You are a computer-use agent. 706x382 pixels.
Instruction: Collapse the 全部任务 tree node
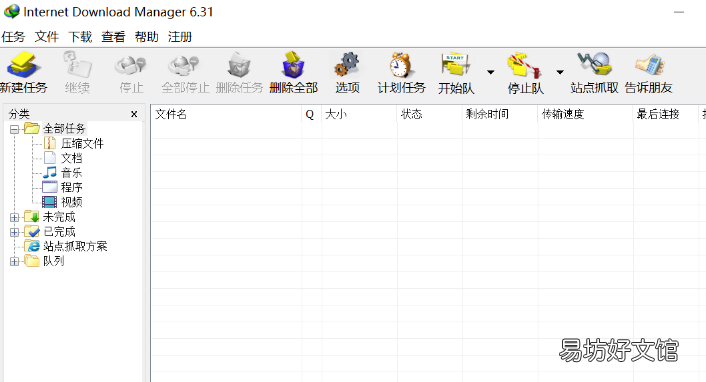click(x=14, y=129)
